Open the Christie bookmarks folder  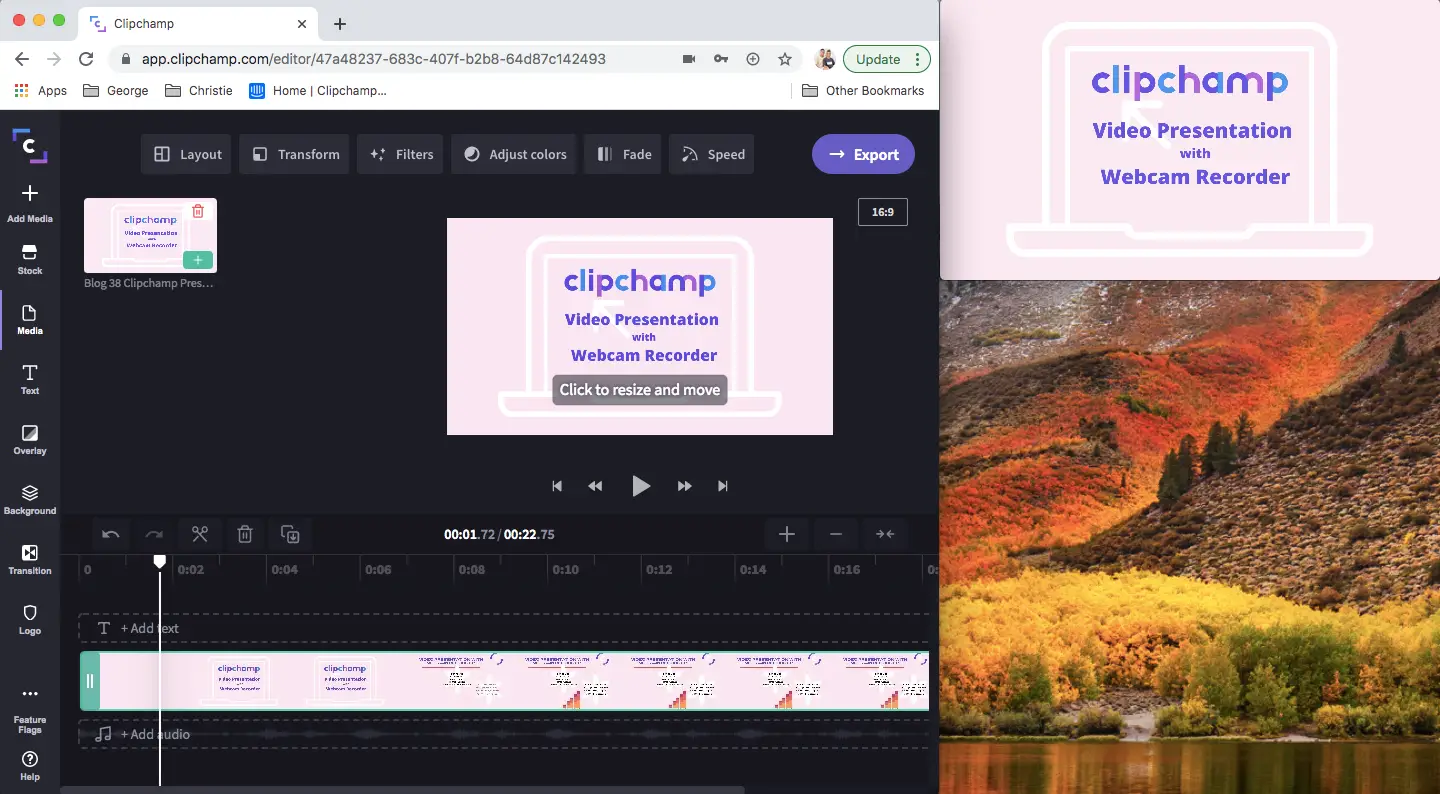tap(199, 90)
